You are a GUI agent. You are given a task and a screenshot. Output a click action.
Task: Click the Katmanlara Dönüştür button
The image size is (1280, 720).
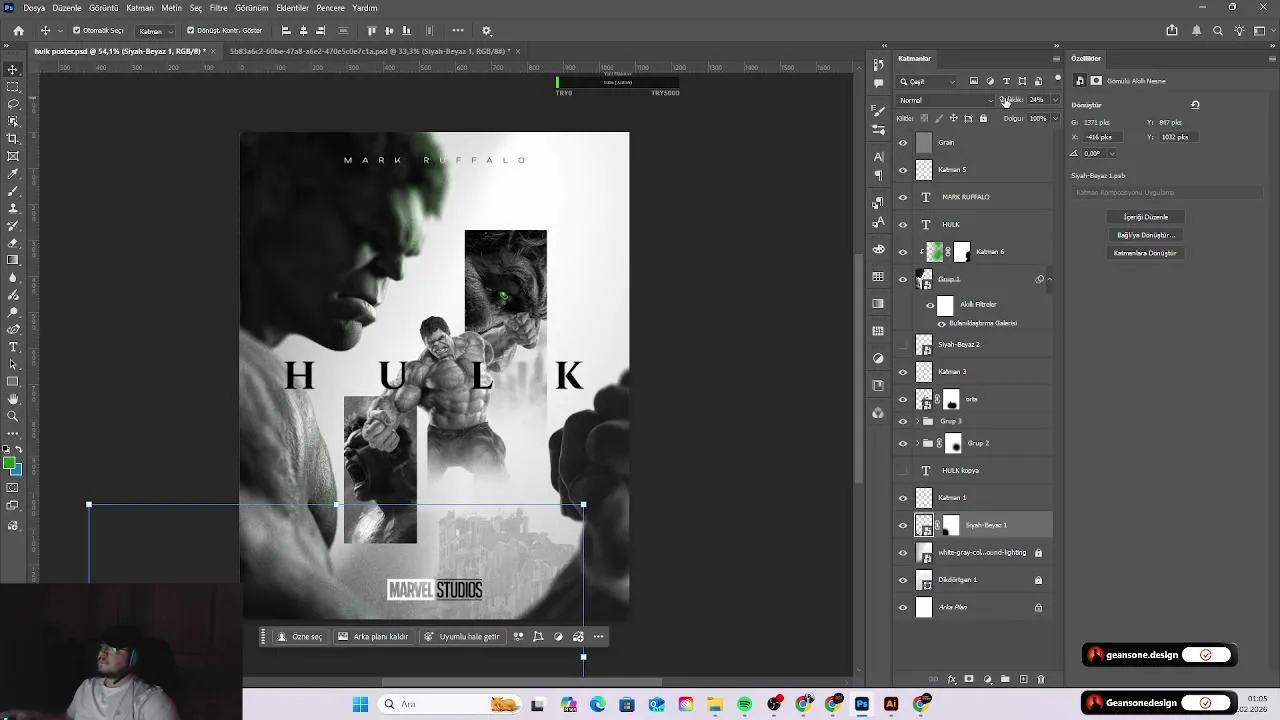1145,253
